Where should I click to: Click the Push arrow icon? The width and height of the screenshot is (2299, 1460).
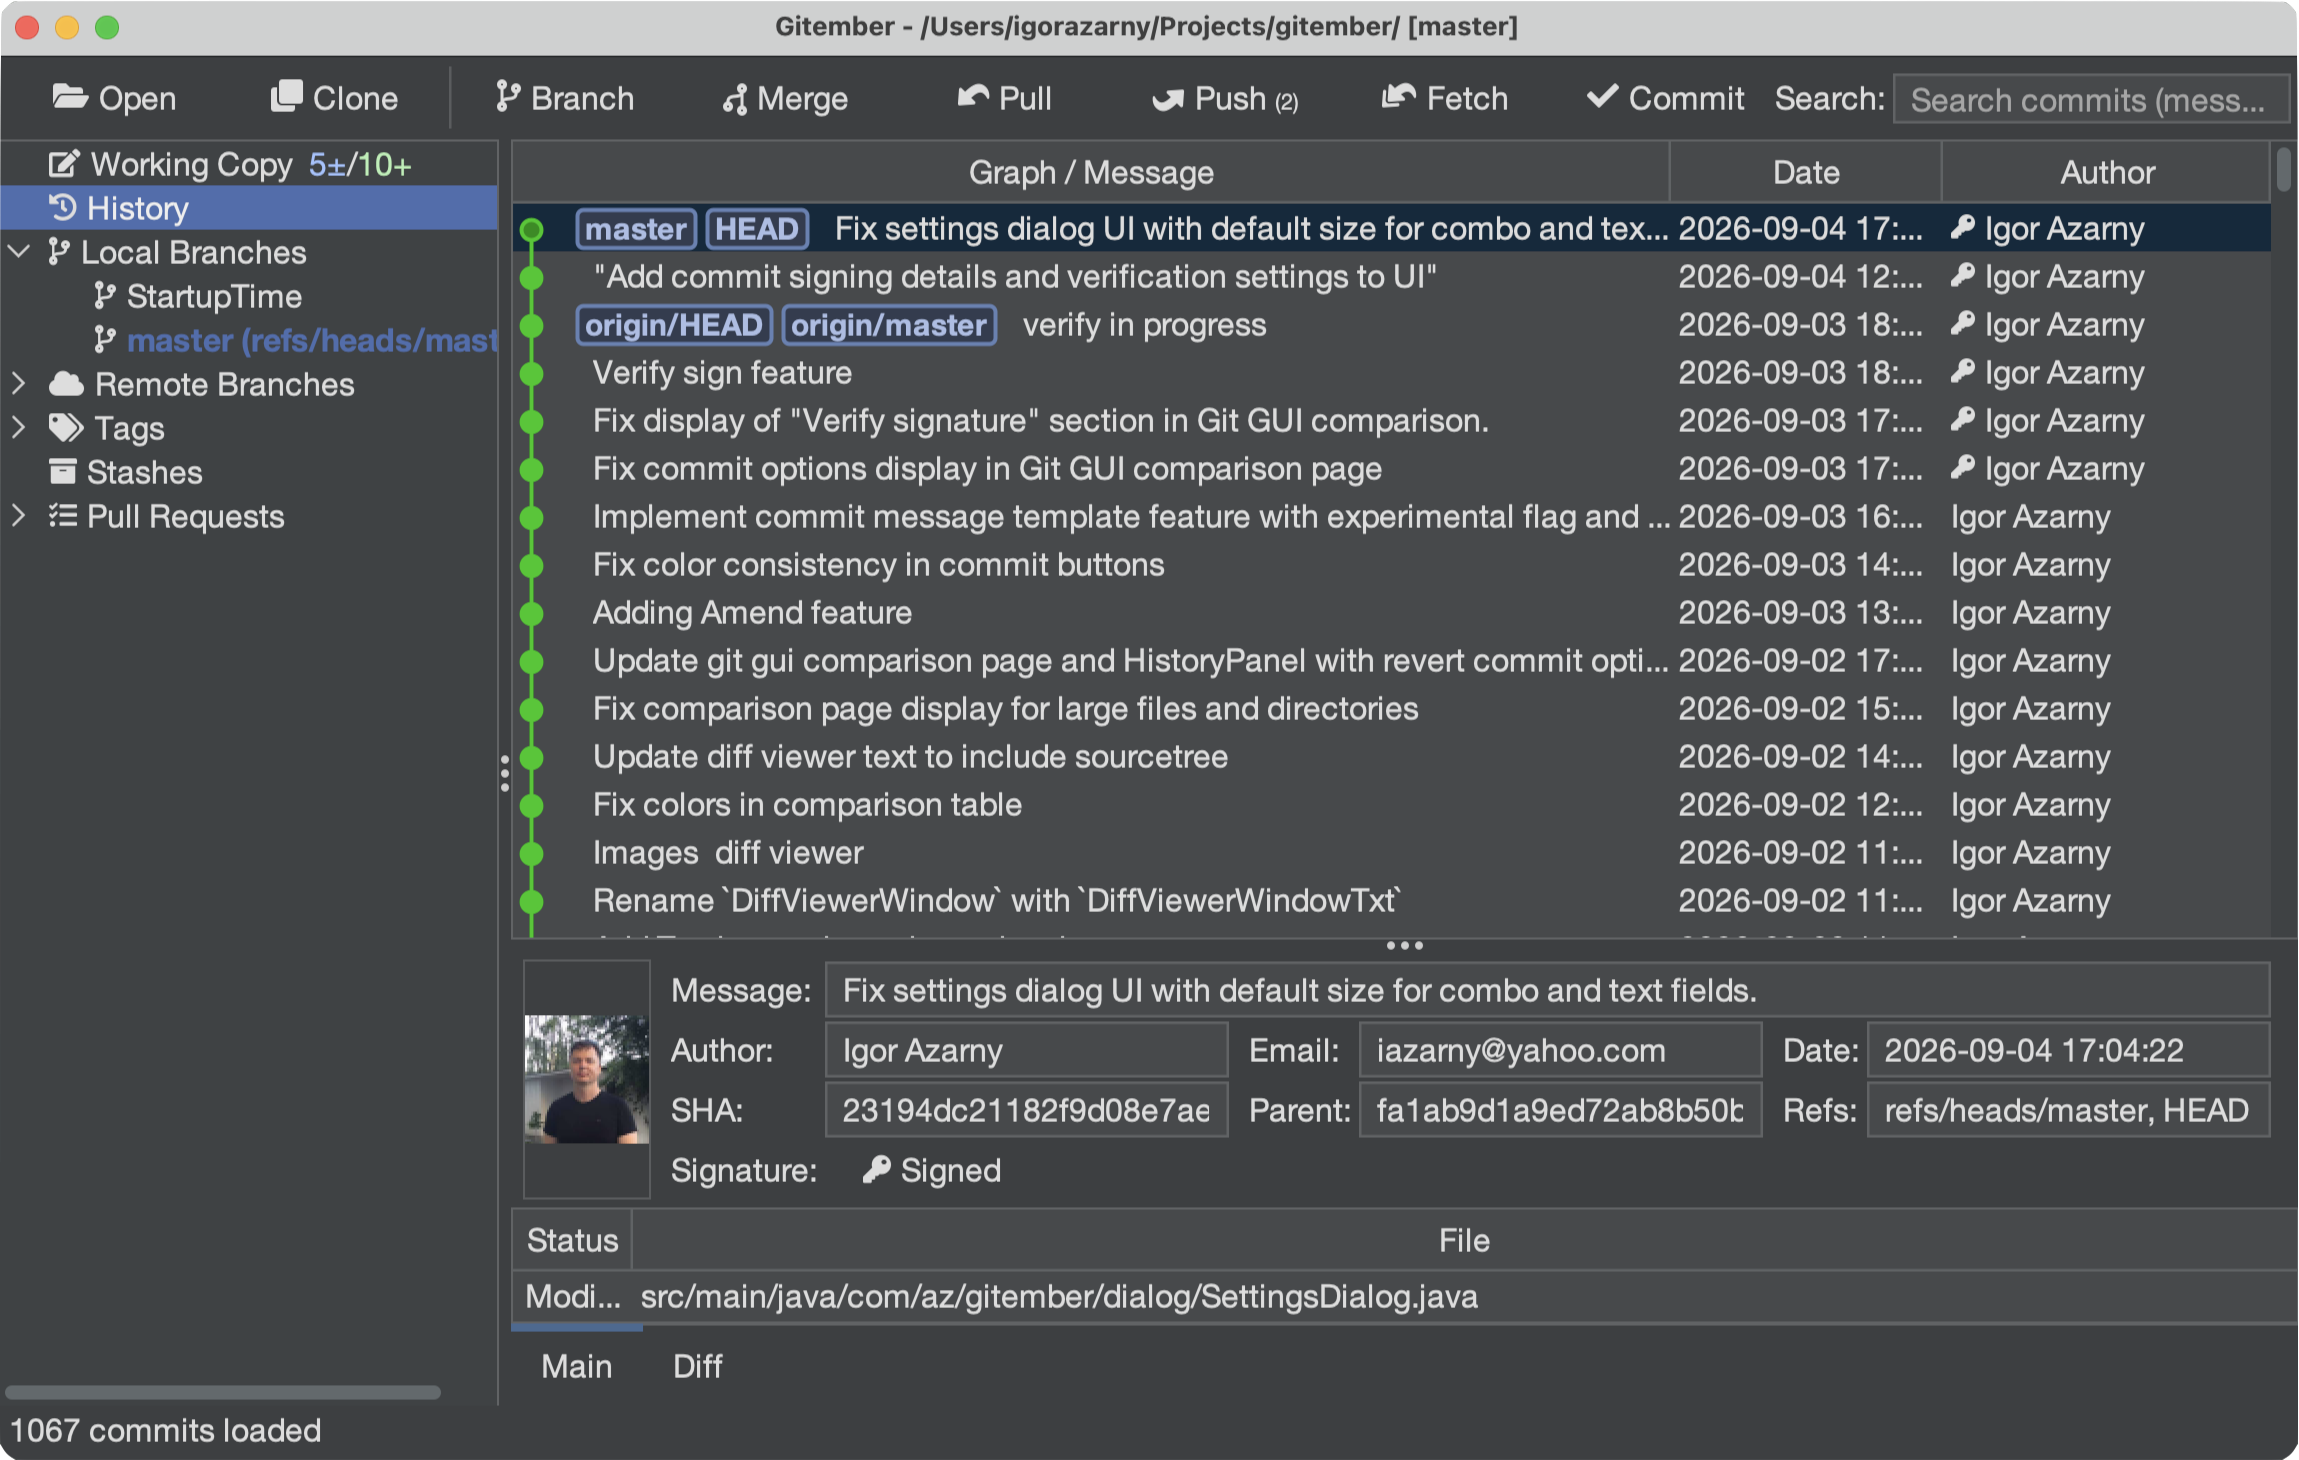(x=1167, y=99)
